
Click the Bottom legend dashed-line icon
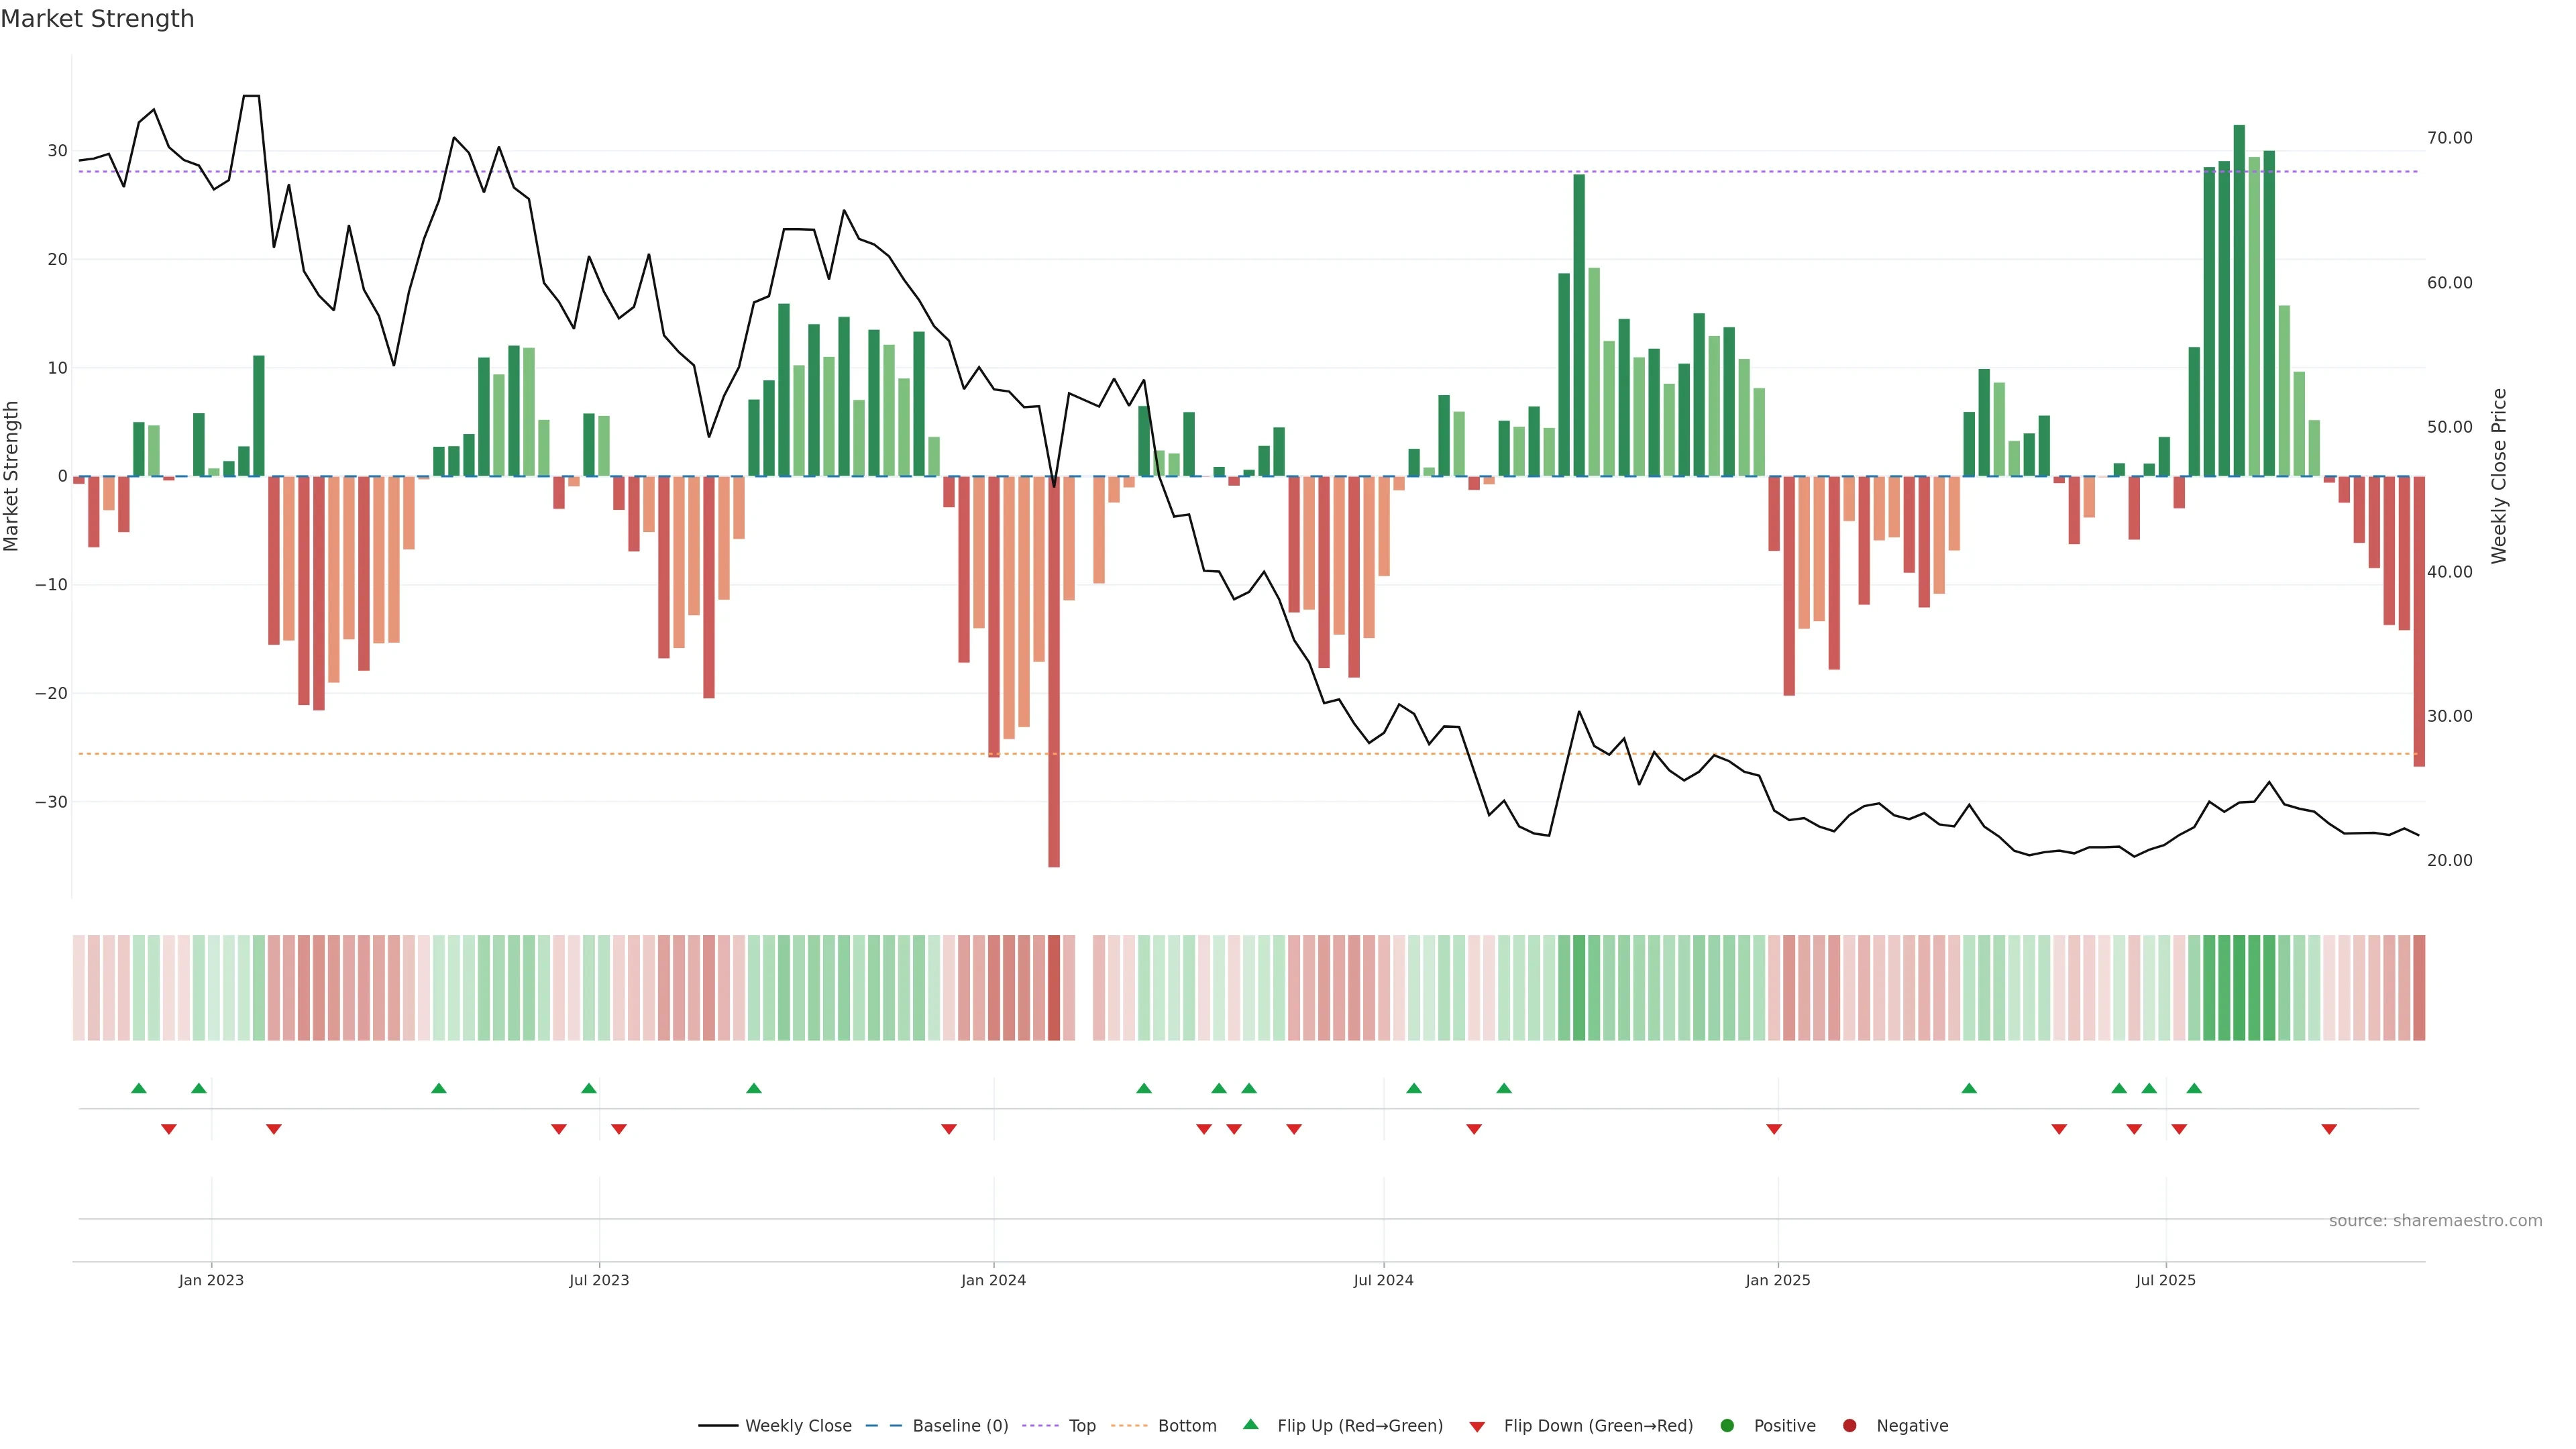[1129, 1426]
